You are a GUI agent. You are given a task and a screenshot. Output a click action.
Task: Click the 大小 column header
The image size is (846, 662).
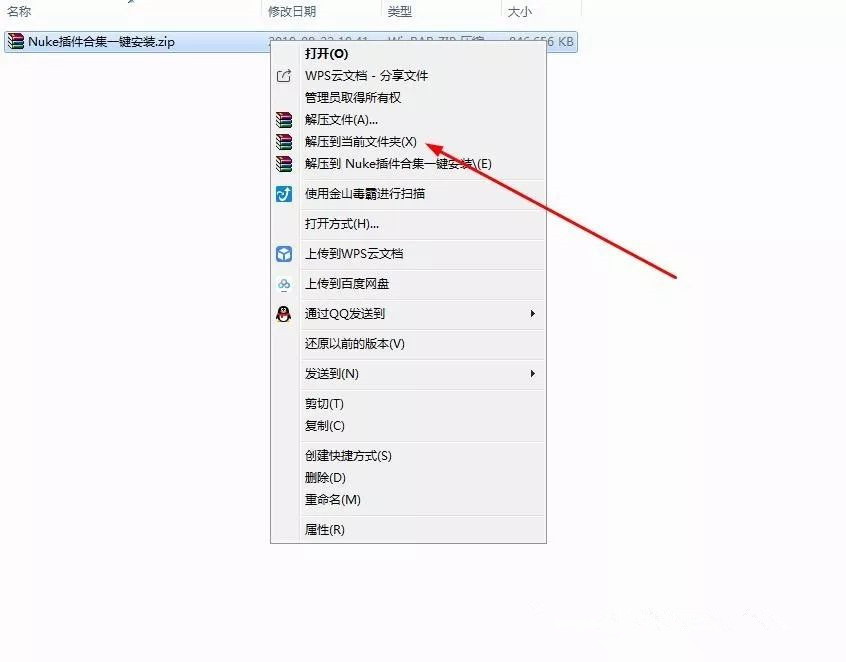tap(519, 10)
